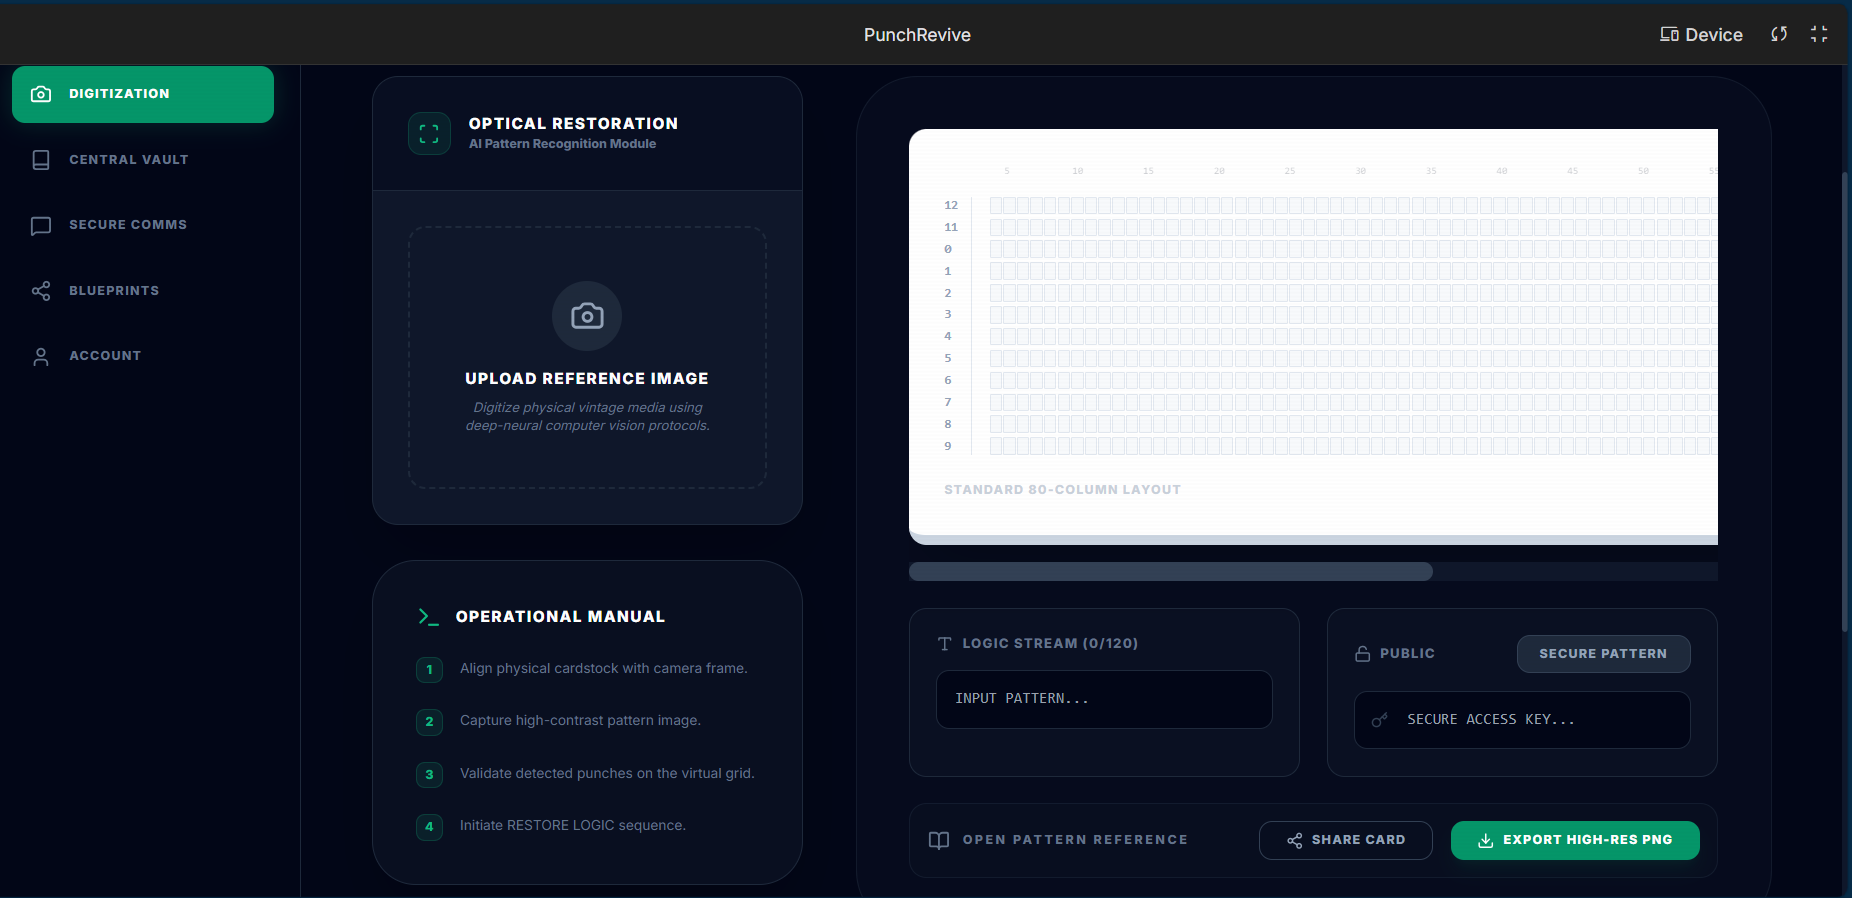Click 'Align physical cardstock with camera frame' text
The height and width of the screenshot is (898, 1852).
coord(603,669)
